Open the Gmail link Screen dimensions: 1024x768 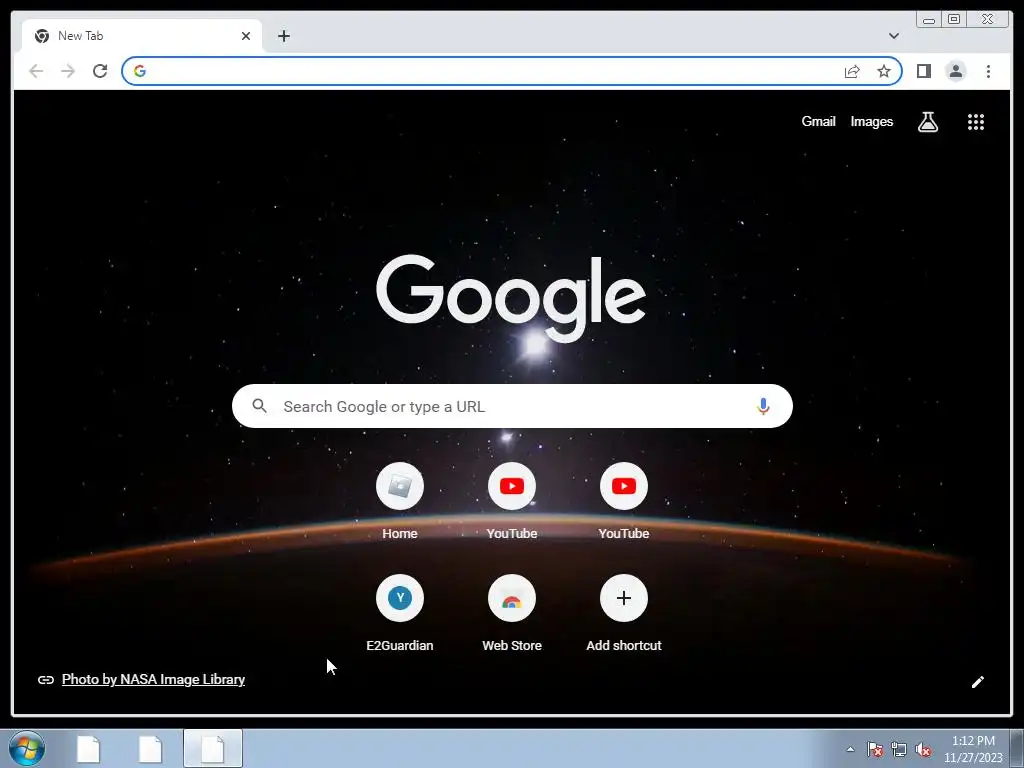click(818, 121)
